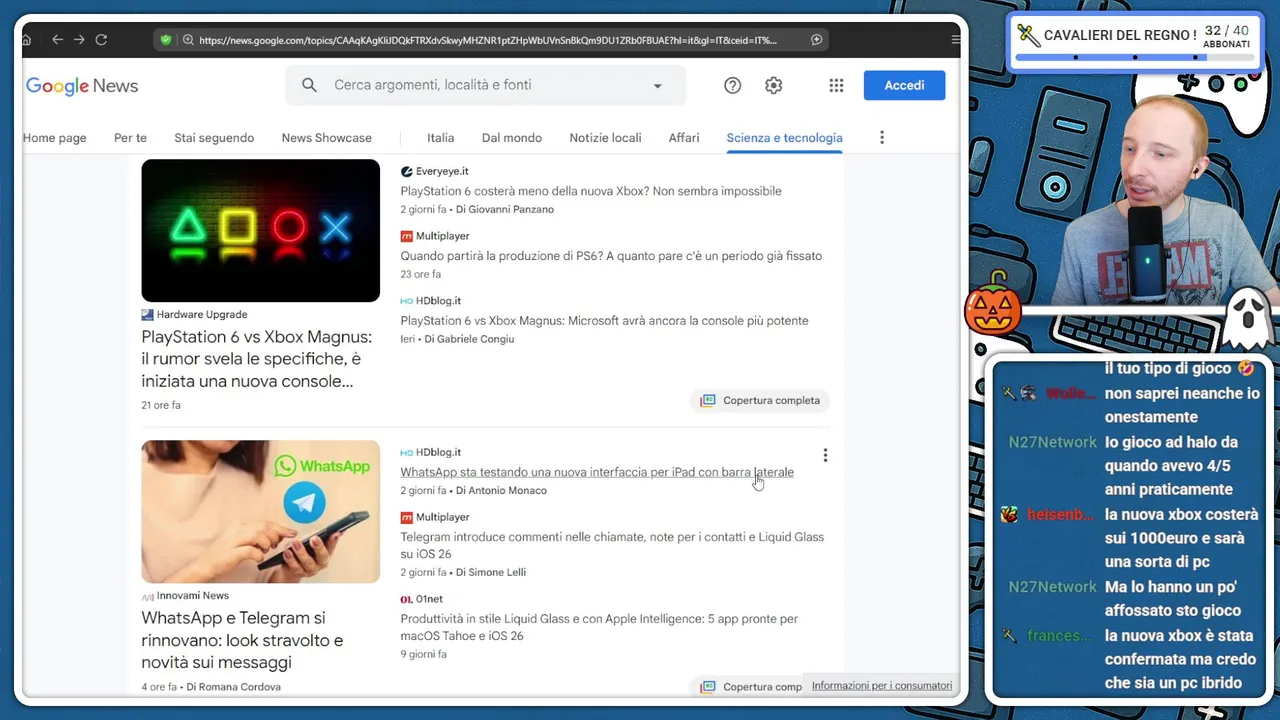Click the magnifier search icon in Google News
Image resolution: width=1280 pixels, height=720 pixels.
click(x=309, y=85)
